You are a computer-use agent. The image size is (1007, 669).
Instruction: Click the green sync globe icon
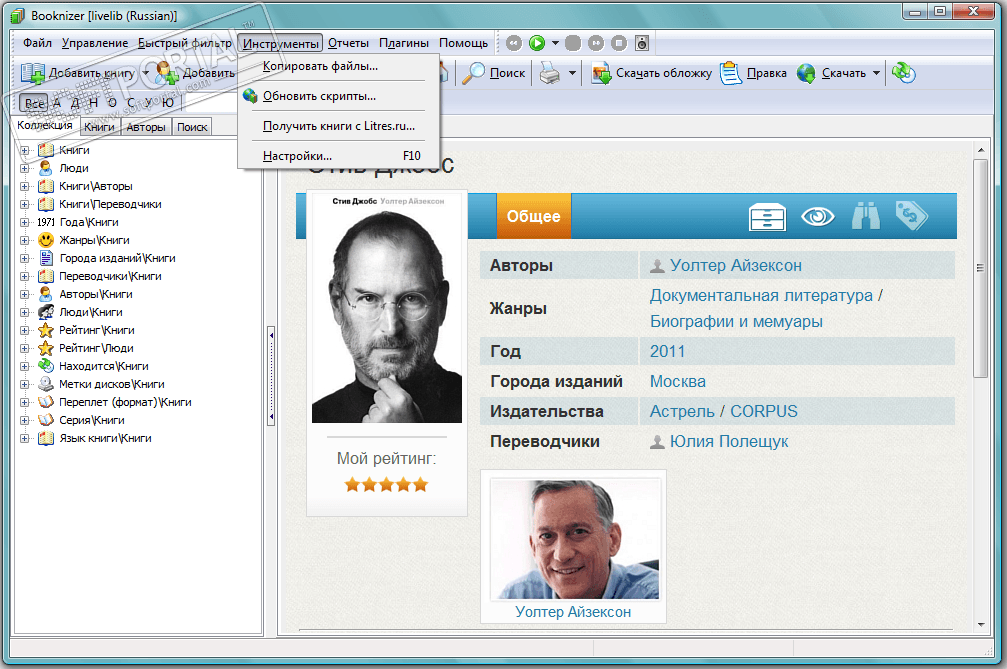(904, 73)
